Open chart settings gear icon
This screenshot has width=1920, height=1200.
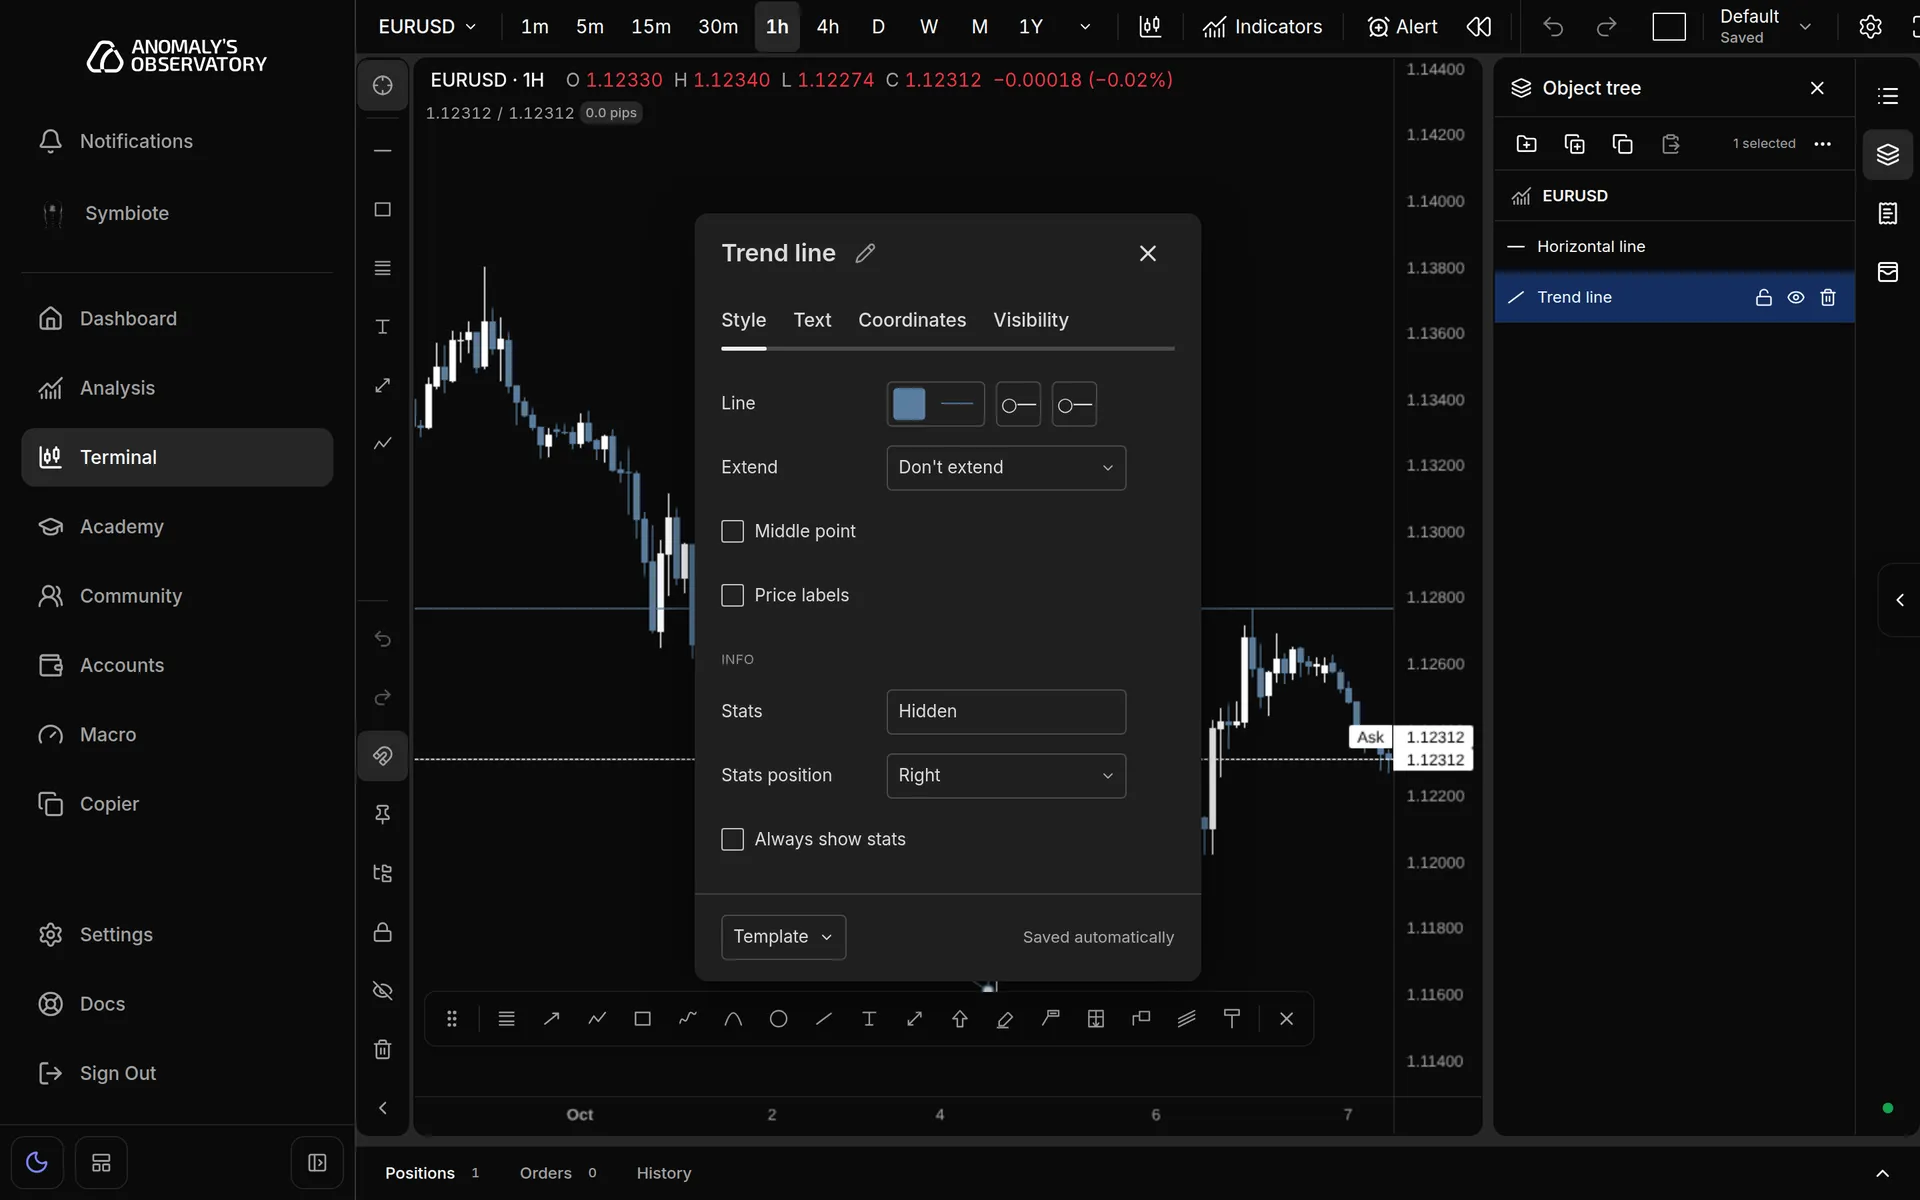[1870, 27]
